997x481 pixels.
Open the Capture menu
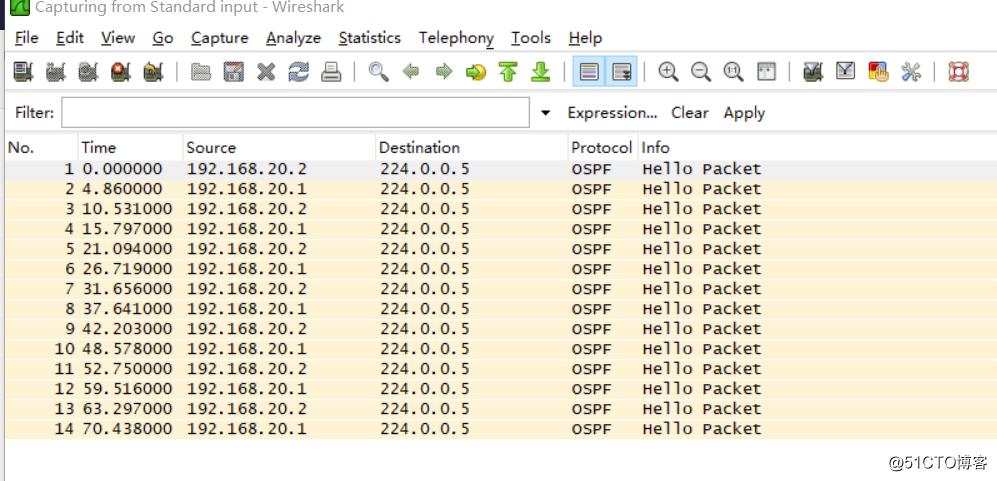pos(219,38)
